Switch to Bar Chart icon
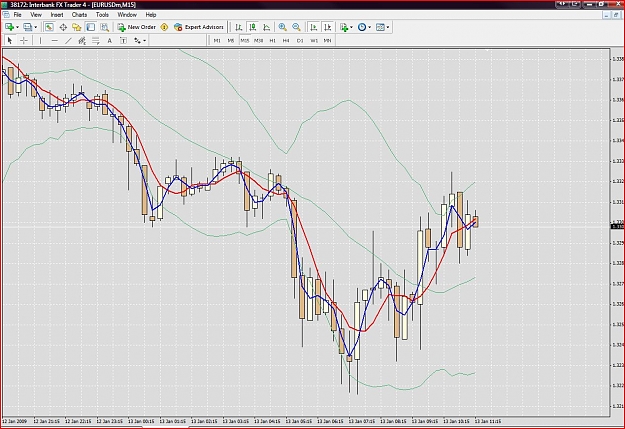Viewport: 625px width, 429px height. click(239, 27)
